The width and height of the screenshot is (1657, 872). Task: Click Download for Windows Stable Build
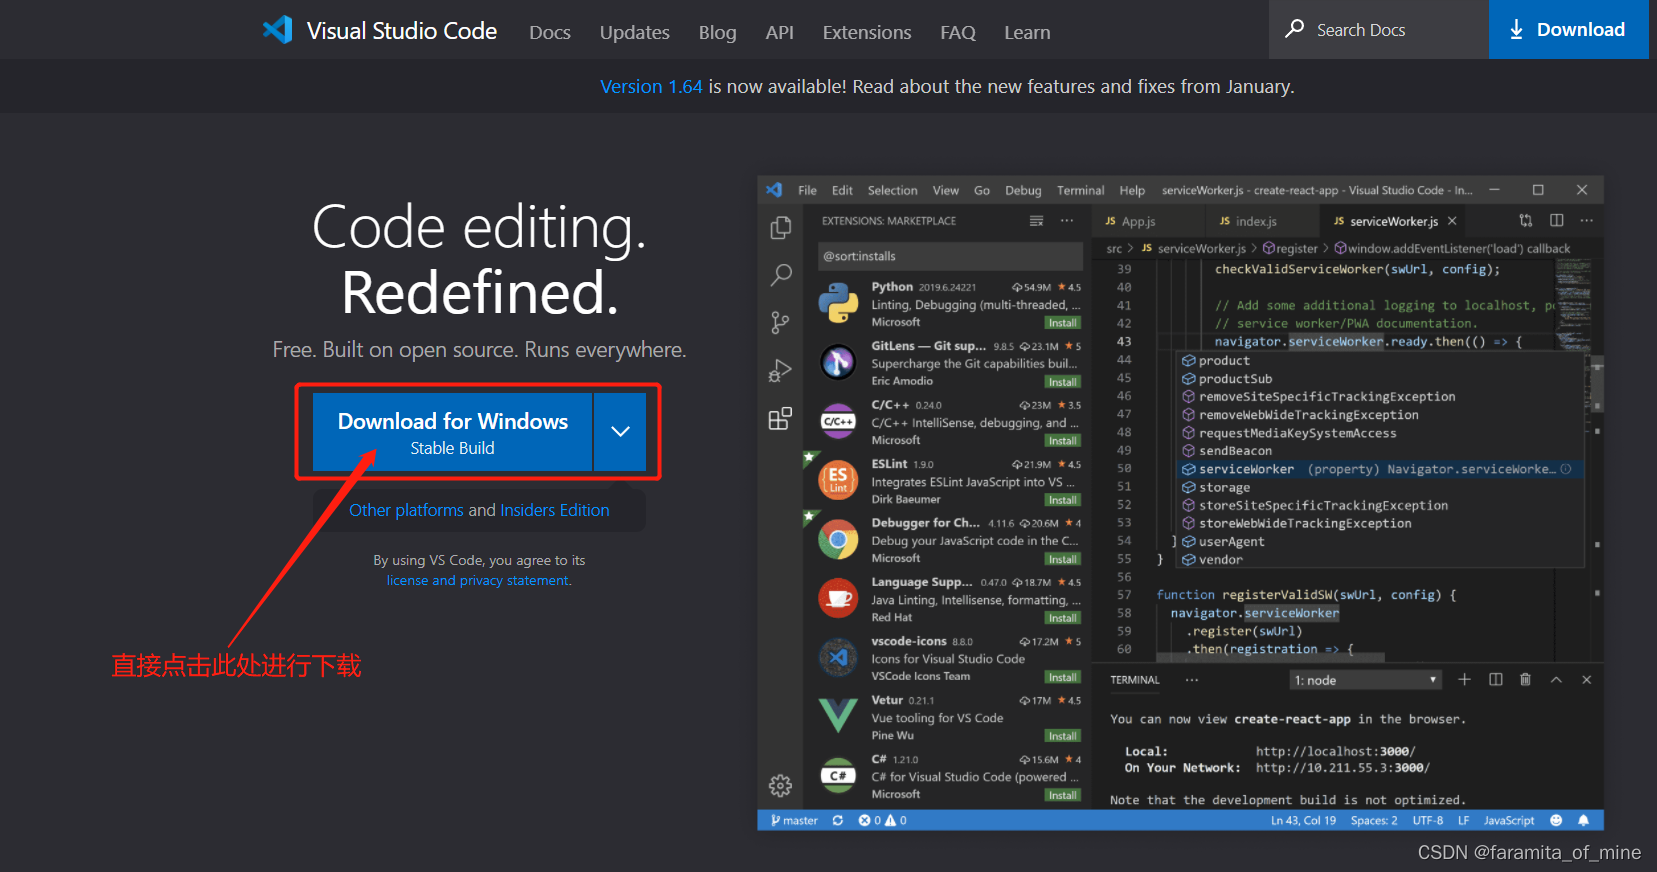[453, 432]
